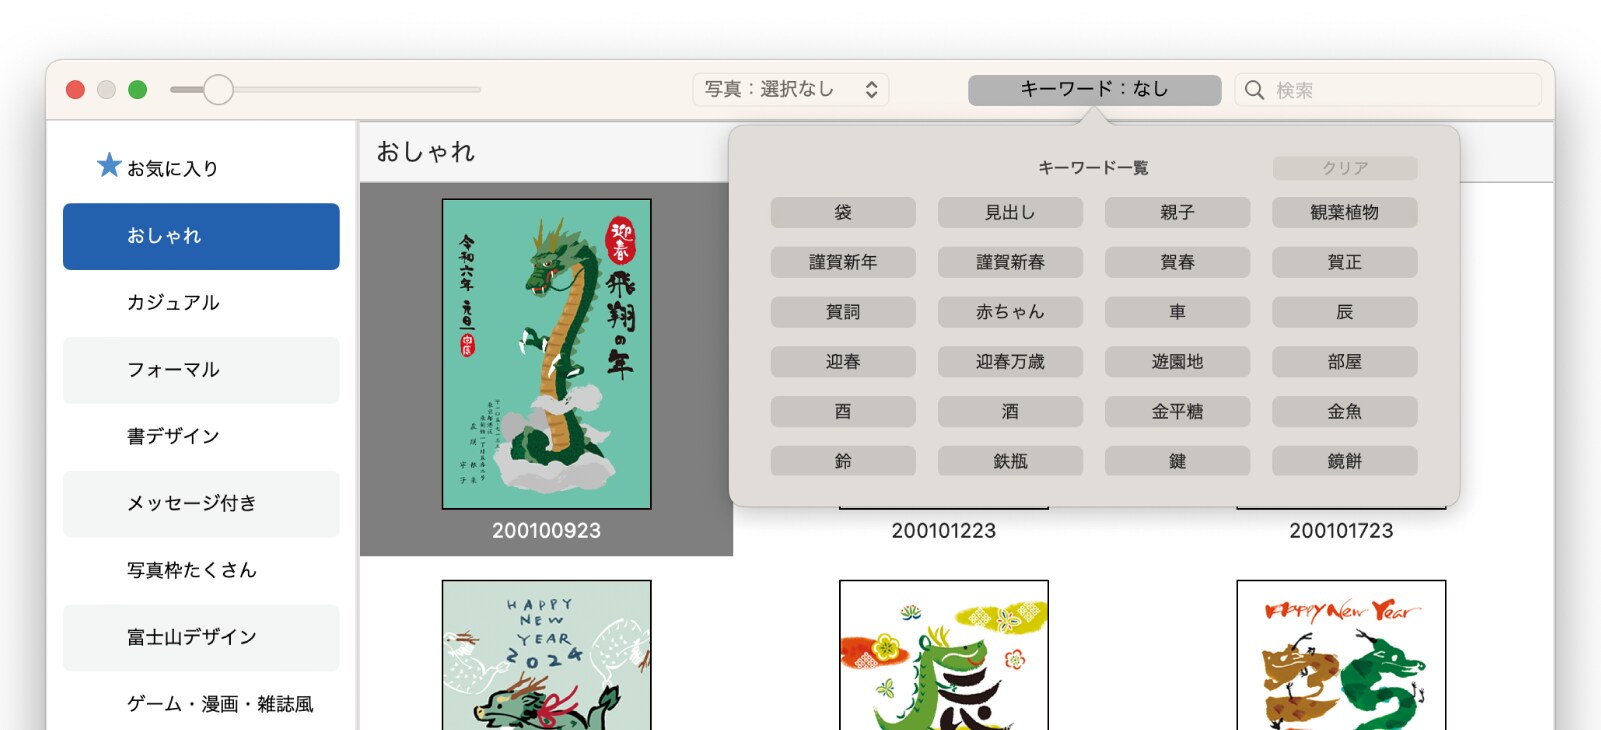
Task: Open the 写真：選択なし dropdown
Action: [x=791, y=89]
